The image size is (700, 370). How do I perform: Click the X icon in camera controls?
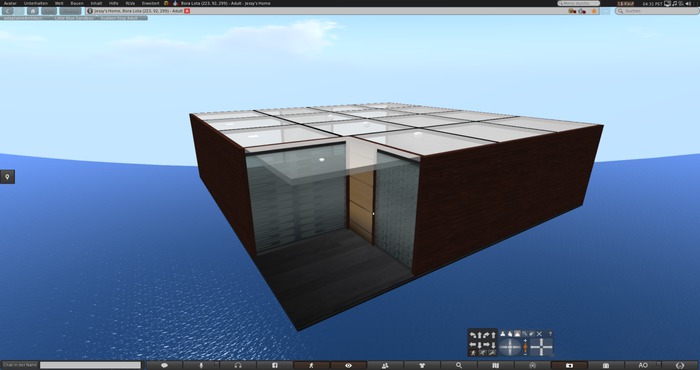[539, 333]
